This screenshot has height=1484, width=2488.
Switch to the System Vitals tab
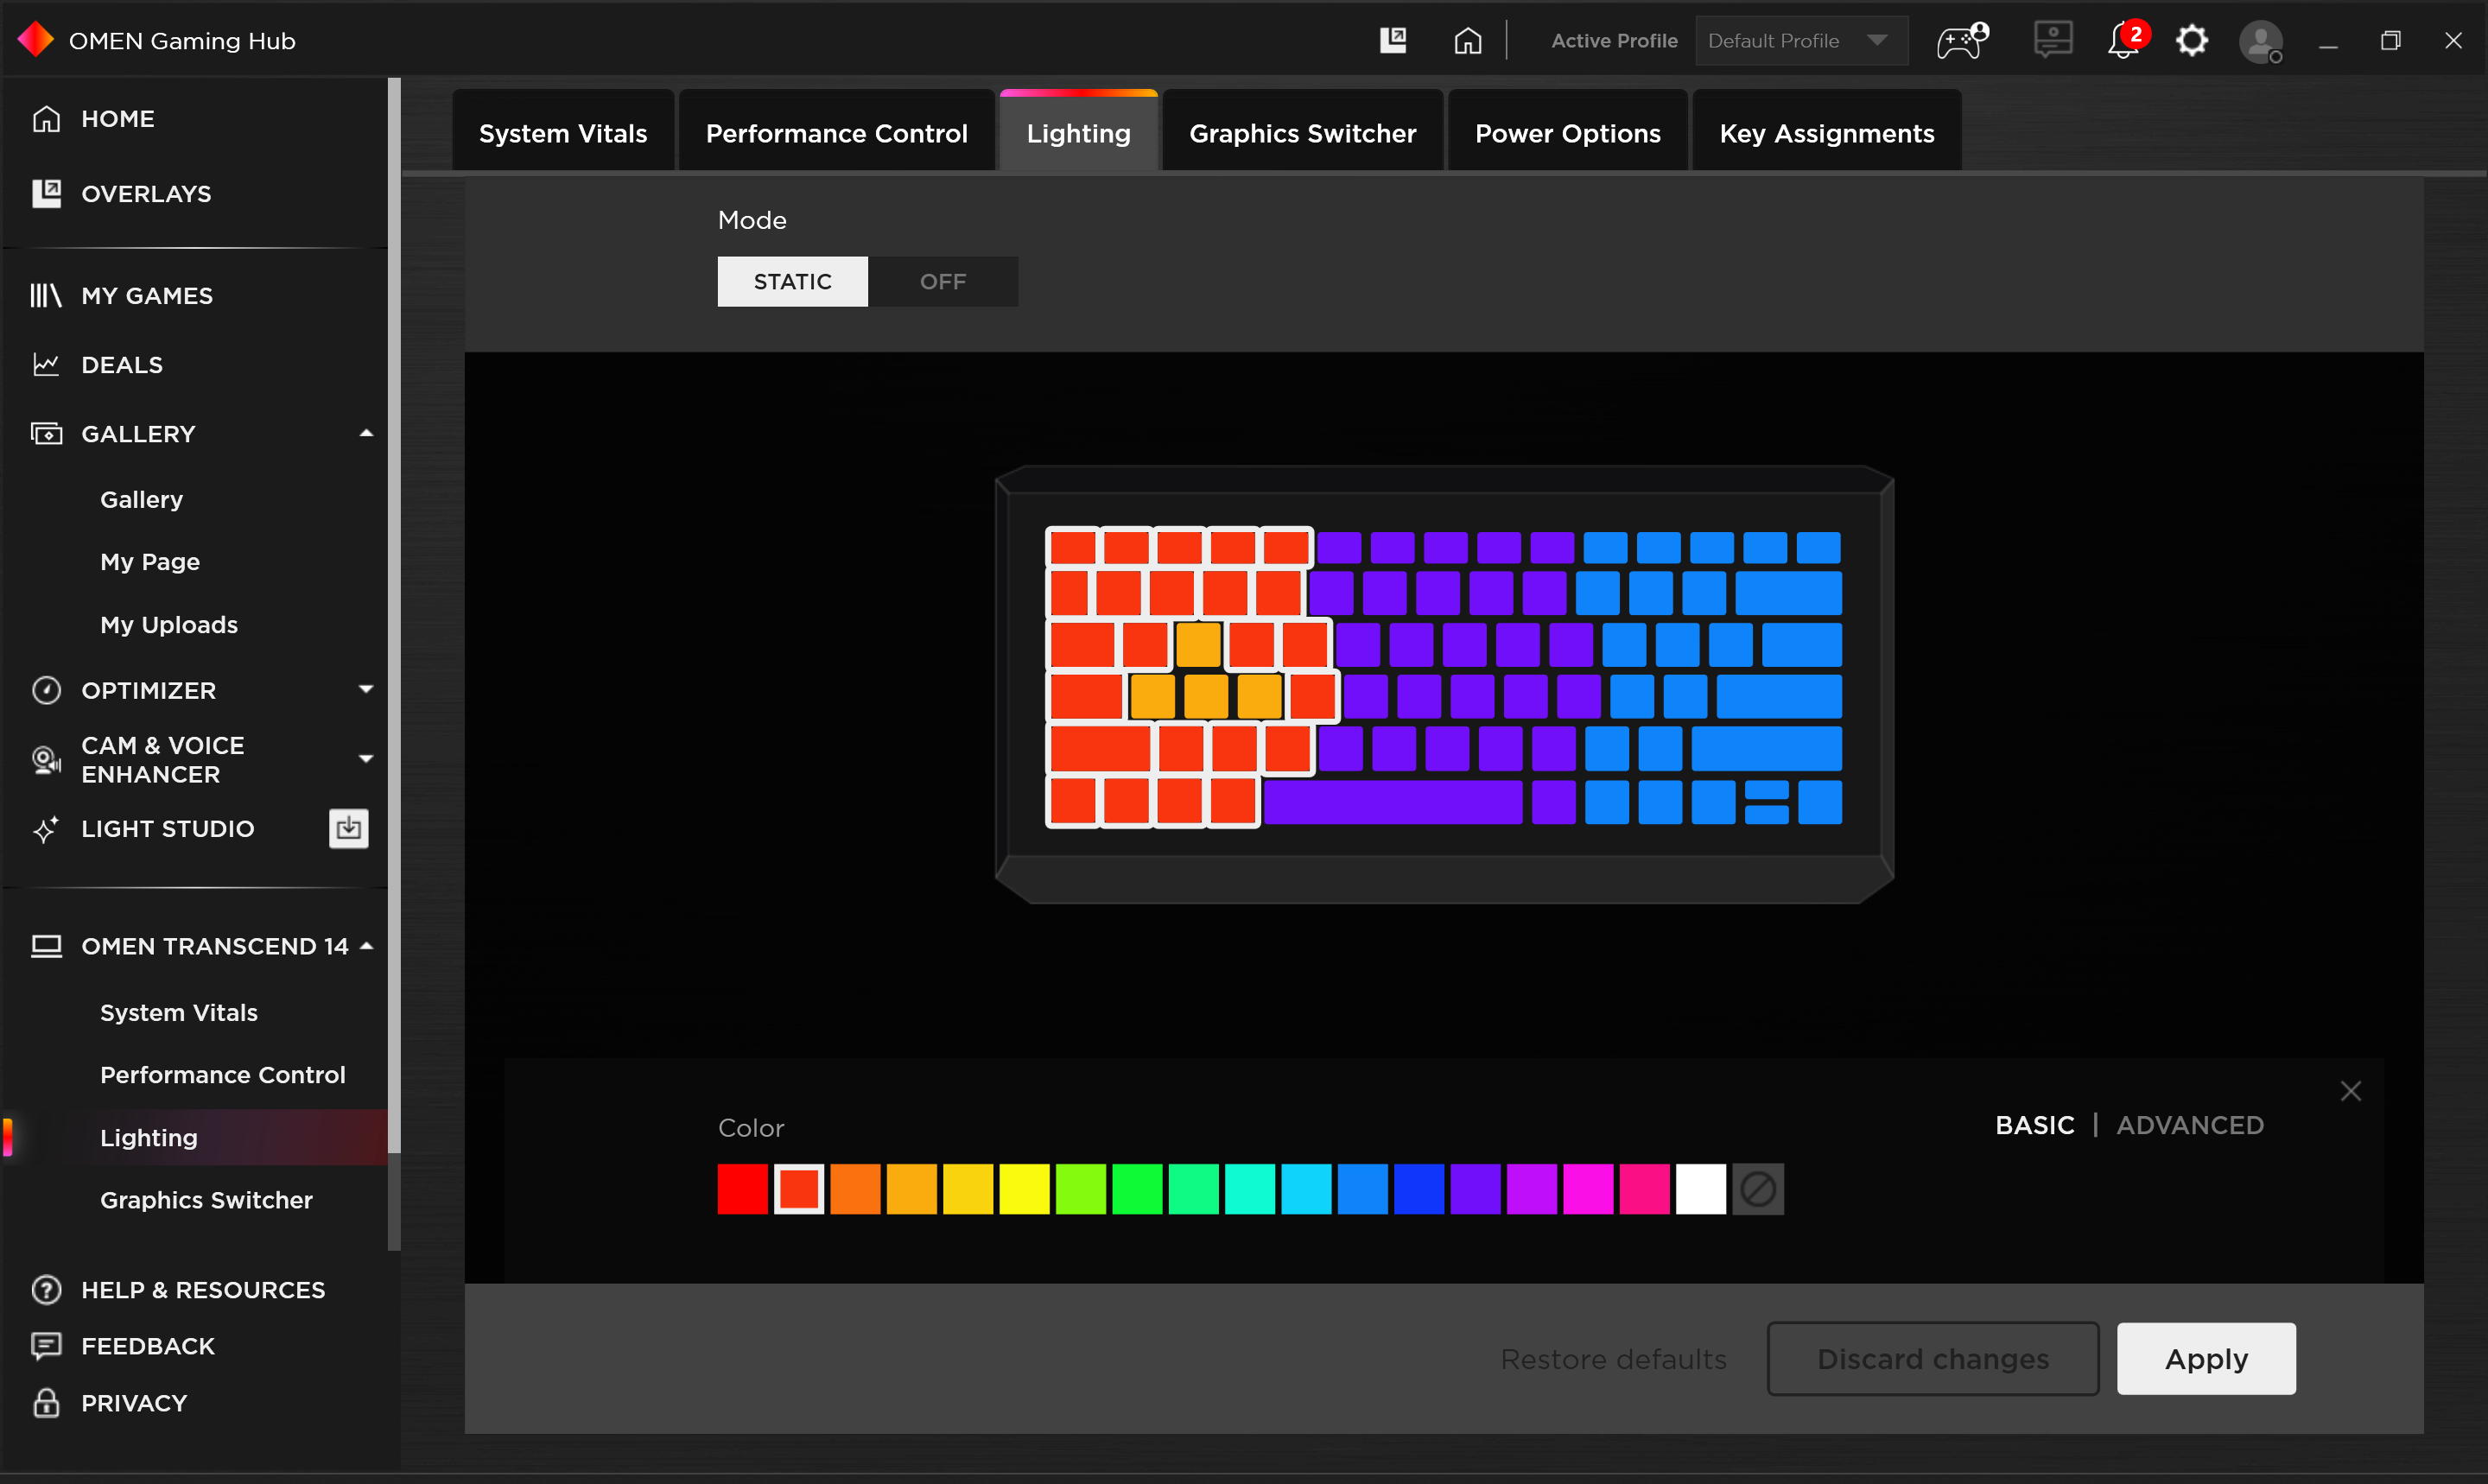(563, 132)
